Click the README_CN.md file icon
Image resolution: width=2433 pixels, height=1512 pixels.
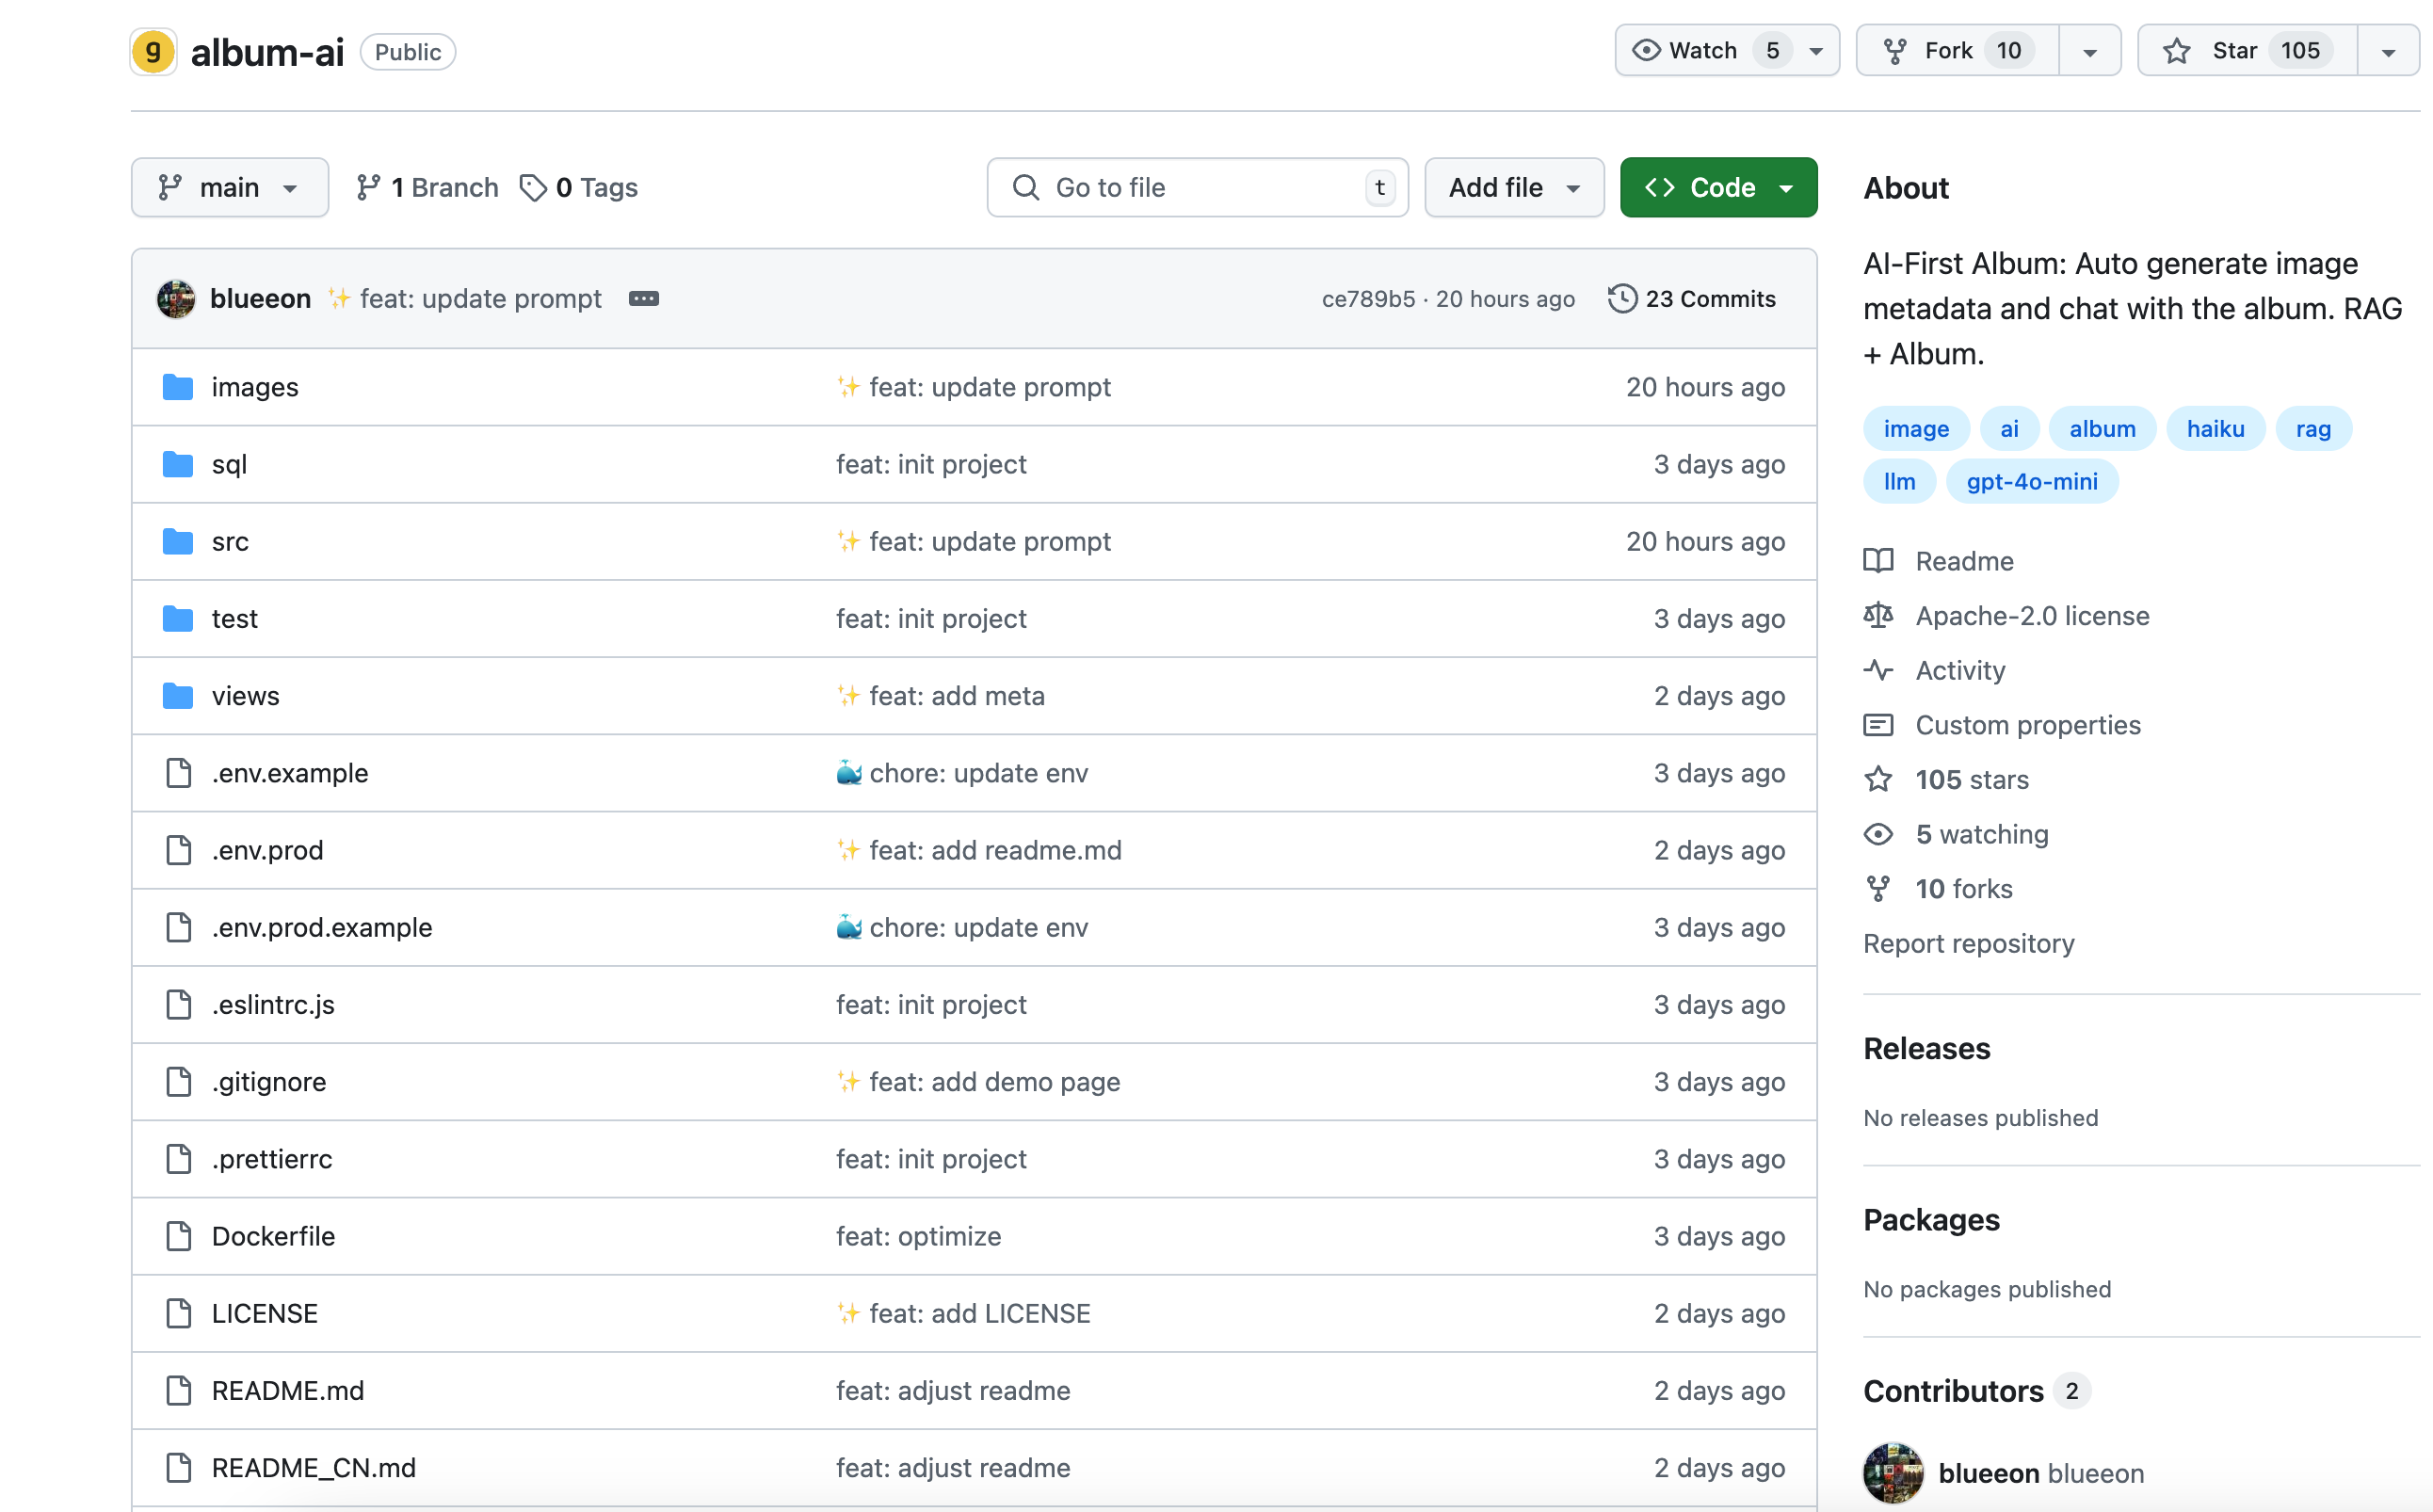[x=179, y=1467]
